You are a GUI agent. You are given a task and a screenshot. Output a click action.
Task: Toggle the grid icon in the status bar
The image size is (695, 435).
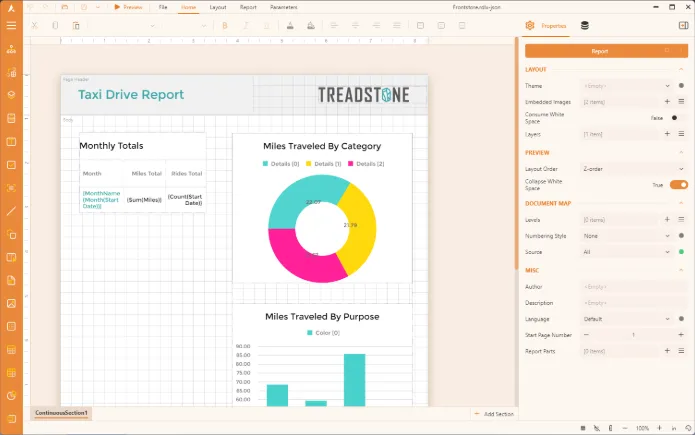click(583, 428)
